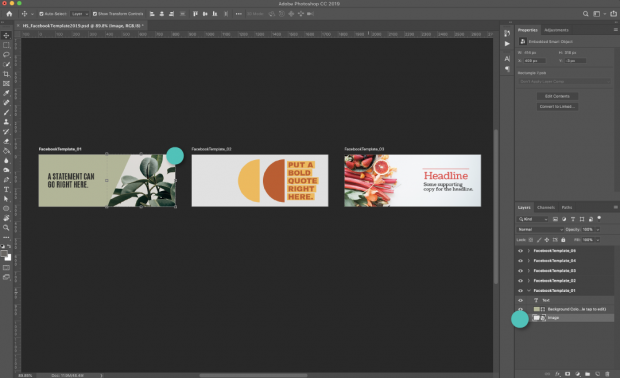Select the Brush tool
The height and width of the screenshot is (378, 620).
pyautogui.click(x=6, y=112)
